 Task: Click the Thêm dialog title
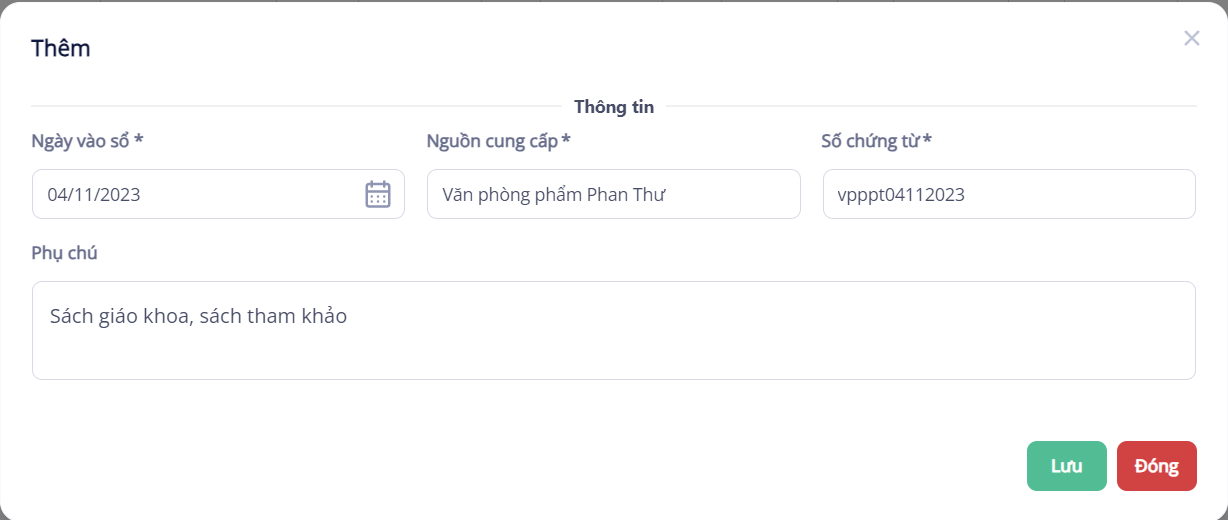tap(61, 48)
